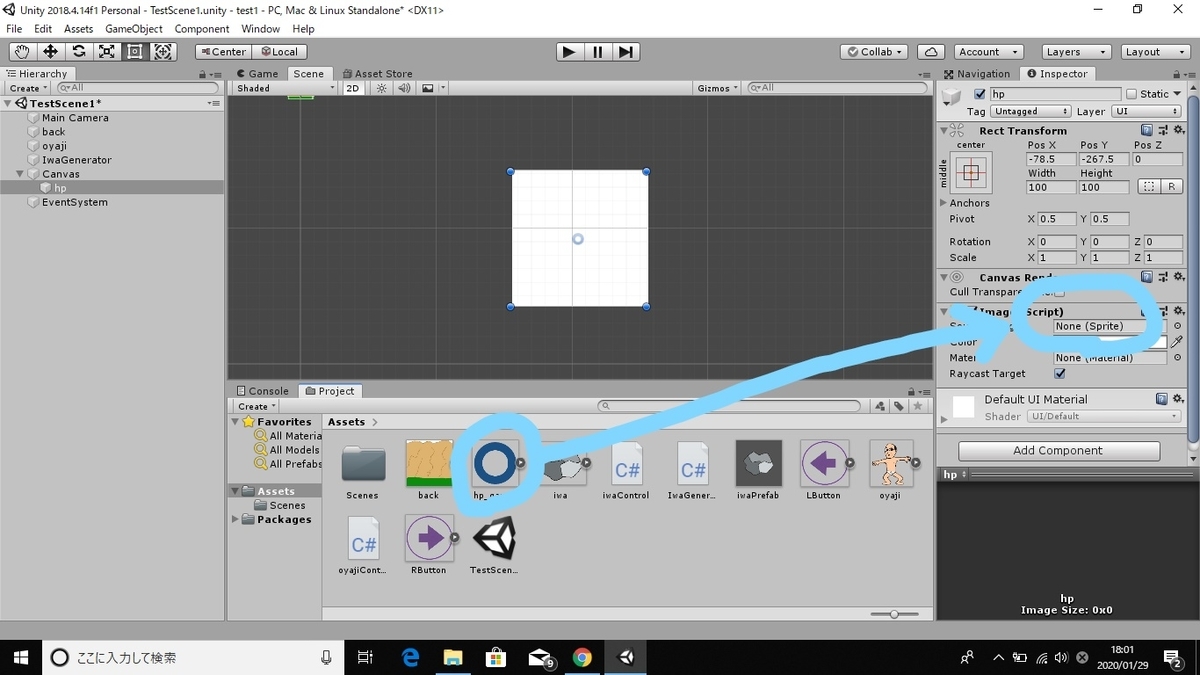
Task: Uncheck the Raycast Target checkbox
Action: tap(1060, 374)
